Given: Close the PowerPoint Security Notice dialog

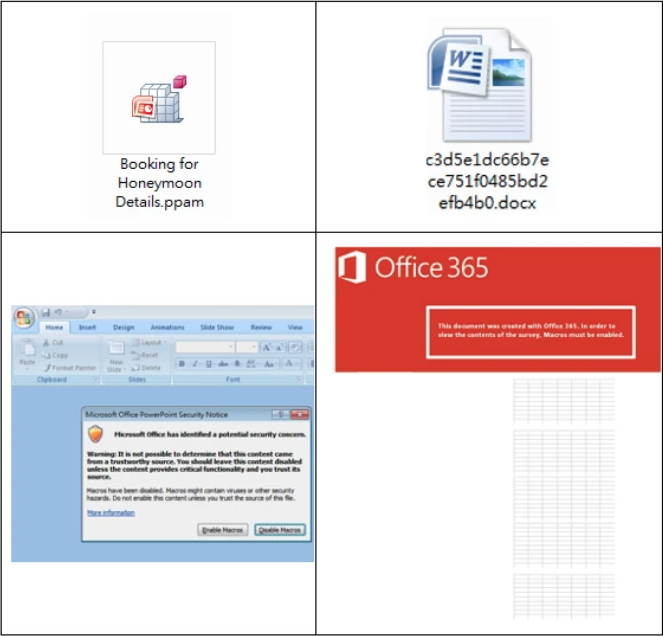Looking at the screenshot, I should pyautogui.click(x=299, y=414).
